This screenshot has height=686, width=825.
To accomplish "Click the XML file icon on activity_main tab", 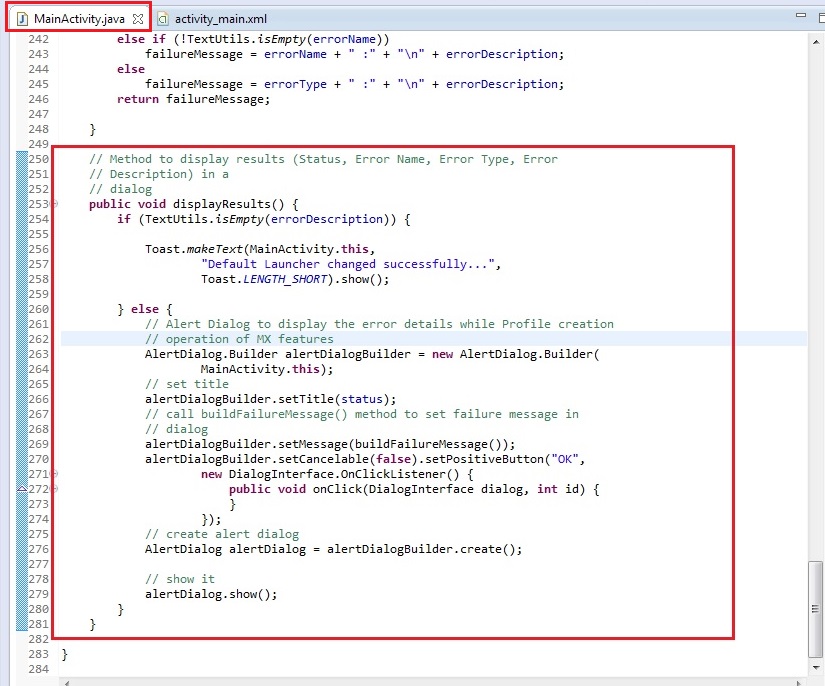I will (163, 19).
